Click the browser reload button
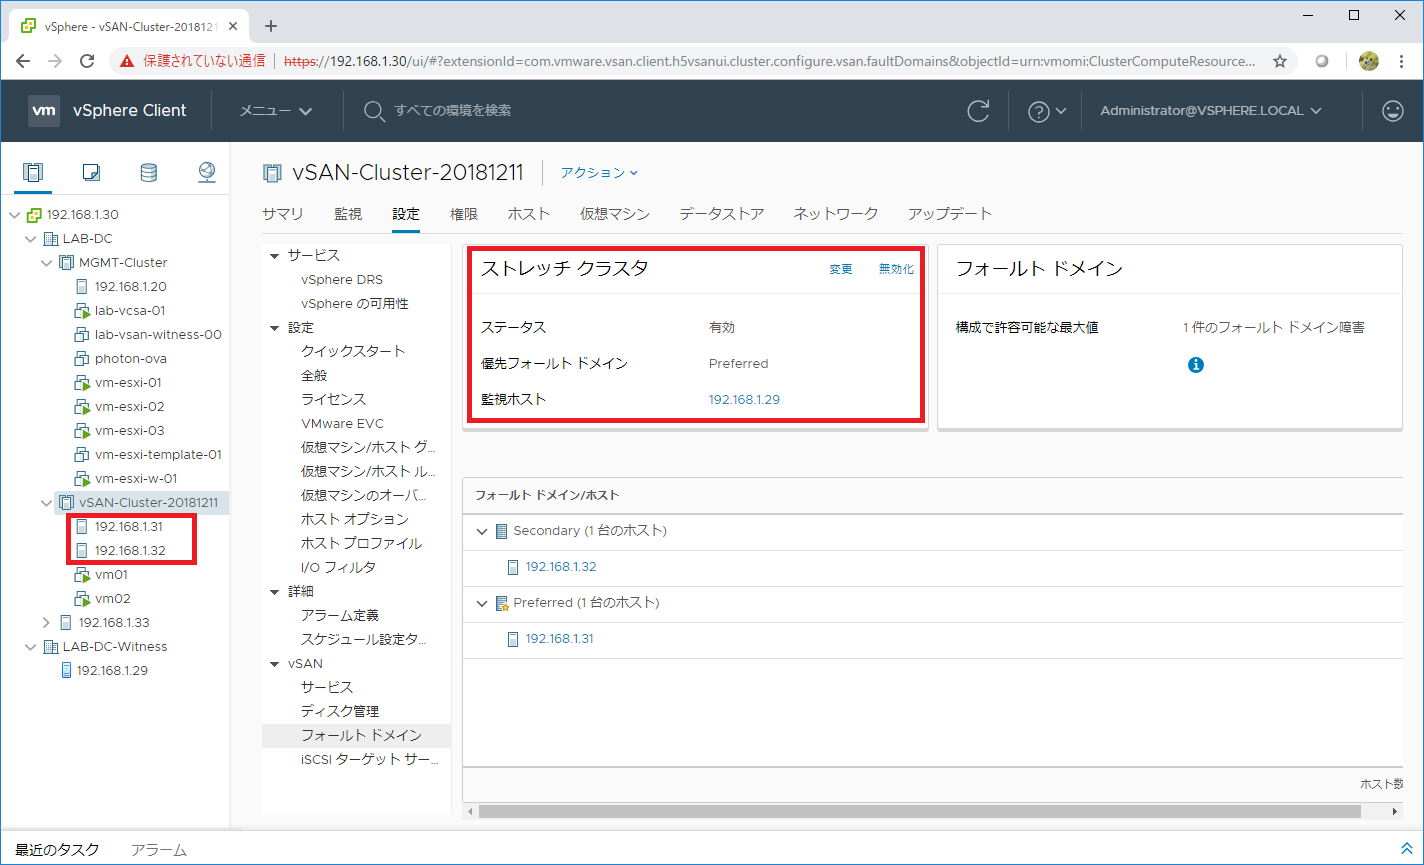 [x=87, y=61]
